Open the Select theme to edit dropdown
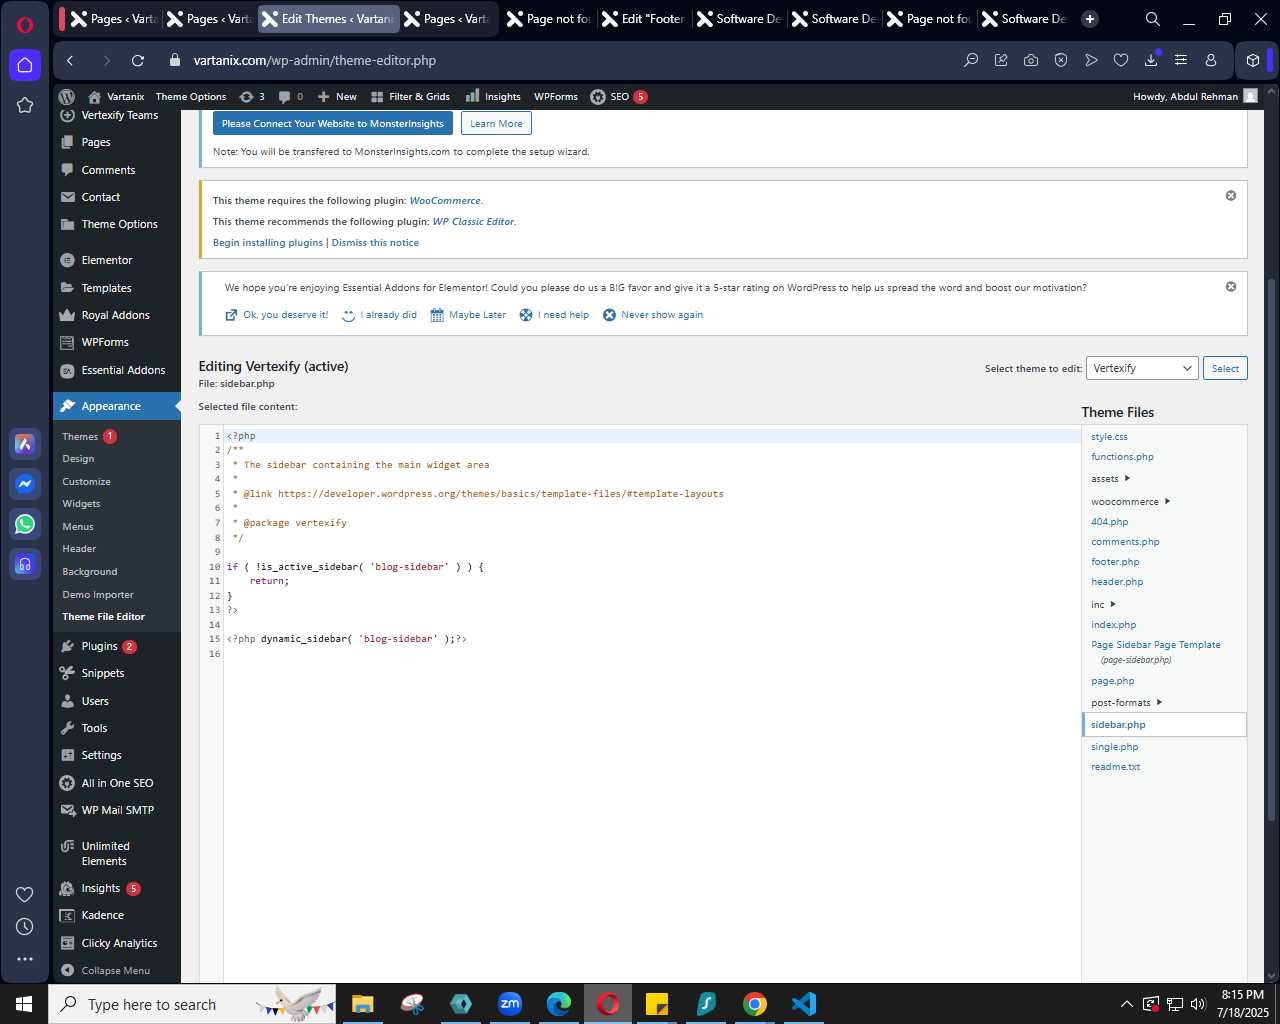This screenshot has width=1280, height=1024. pyautogui.click(x=1142, y=368)
